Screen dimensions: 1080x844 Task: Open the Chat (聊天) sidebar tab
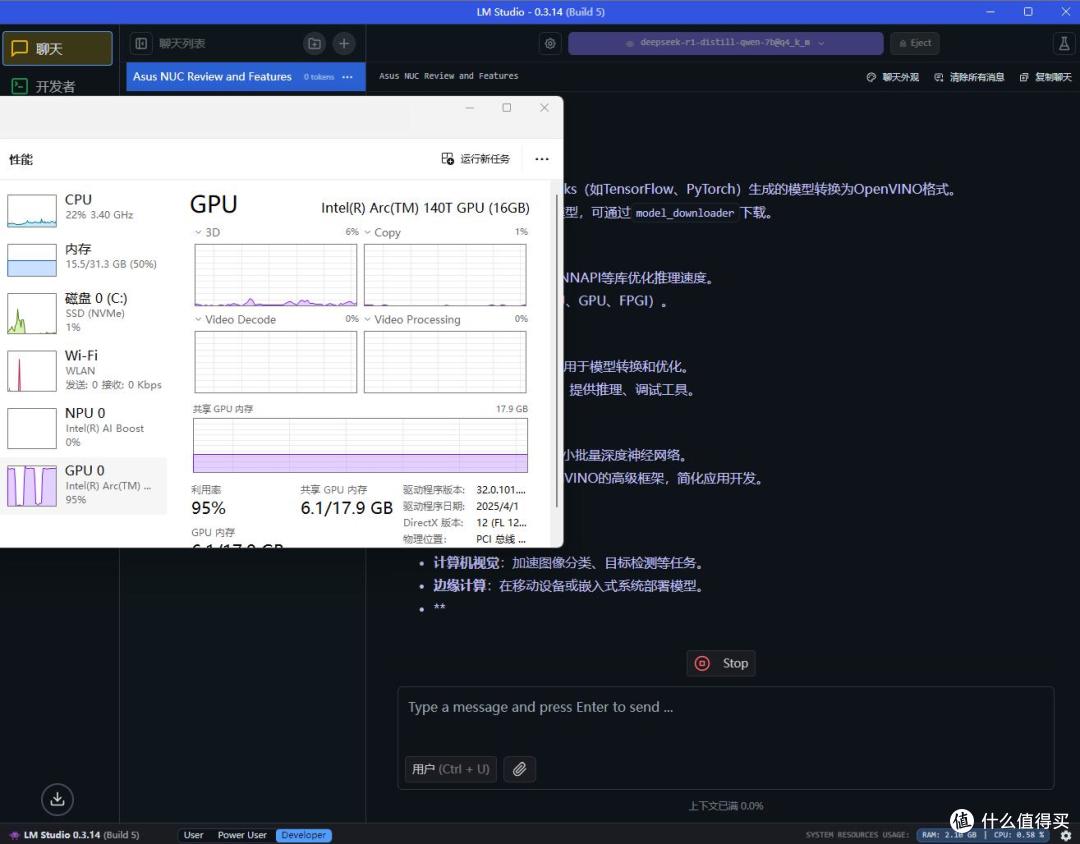pyautogui.click(x=57, y=48)
